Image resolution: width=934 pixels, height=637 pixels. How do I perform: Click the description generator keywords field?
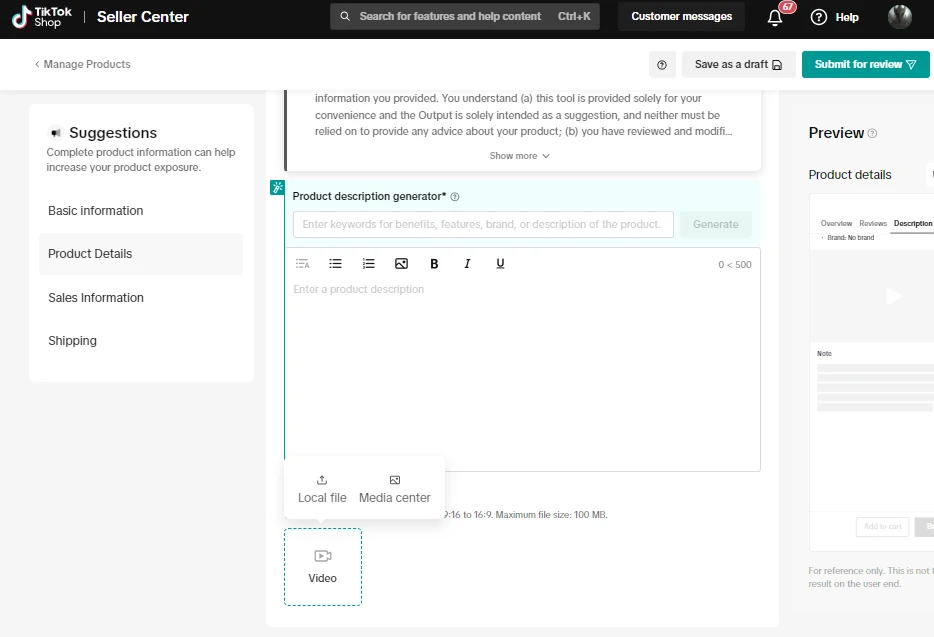click(x=482, y=224)
